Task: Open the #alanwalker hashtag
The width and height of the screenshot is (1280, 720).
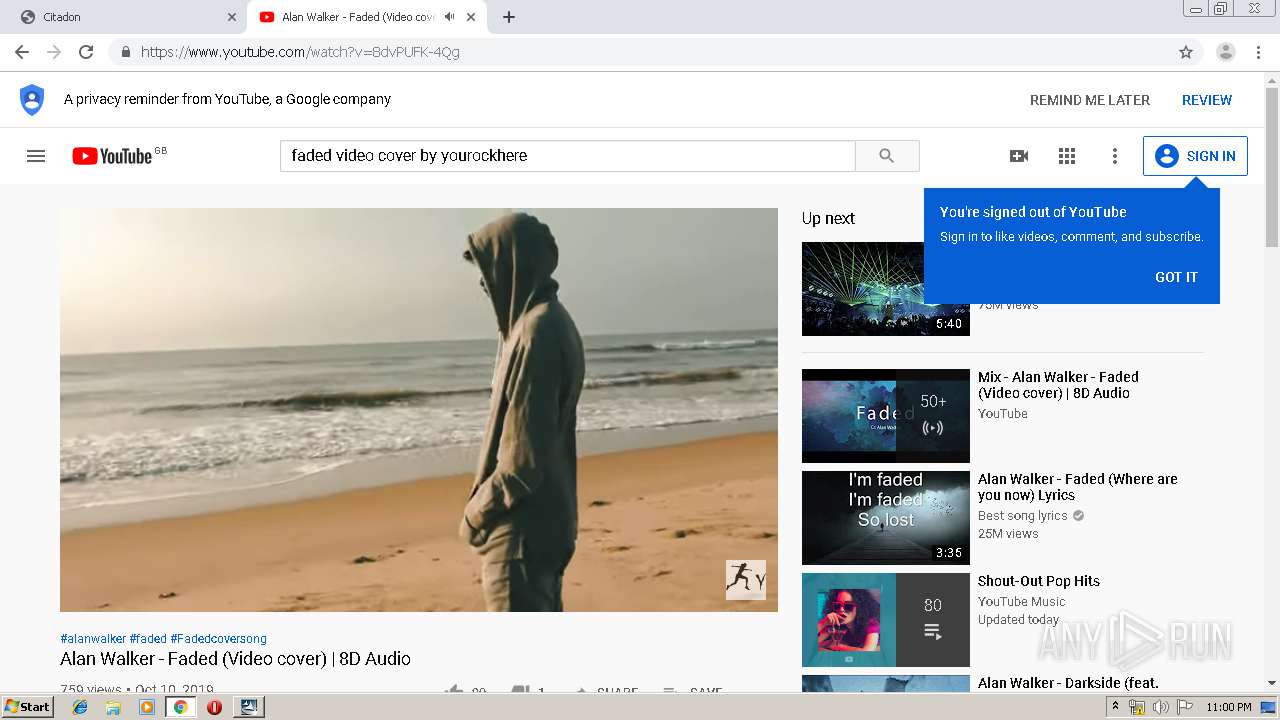Action: tap(93, 638)
